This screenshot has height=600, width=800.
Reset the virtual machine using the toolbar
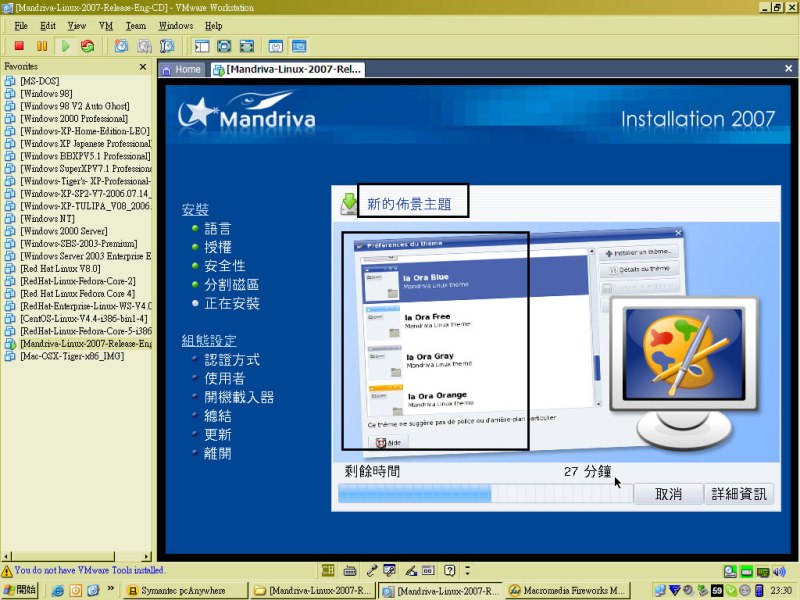(x=88, y=46)
